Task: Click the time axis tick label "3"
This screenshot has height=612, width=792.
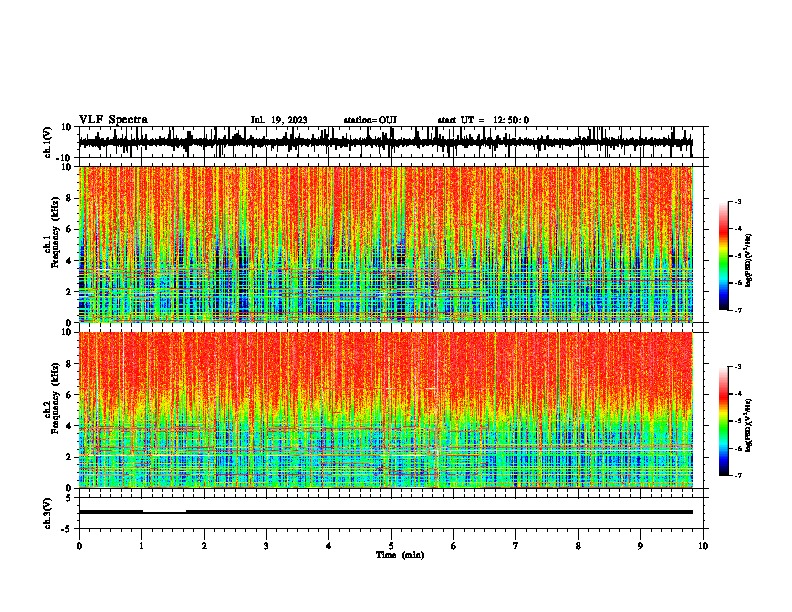Action: [266, 546]
